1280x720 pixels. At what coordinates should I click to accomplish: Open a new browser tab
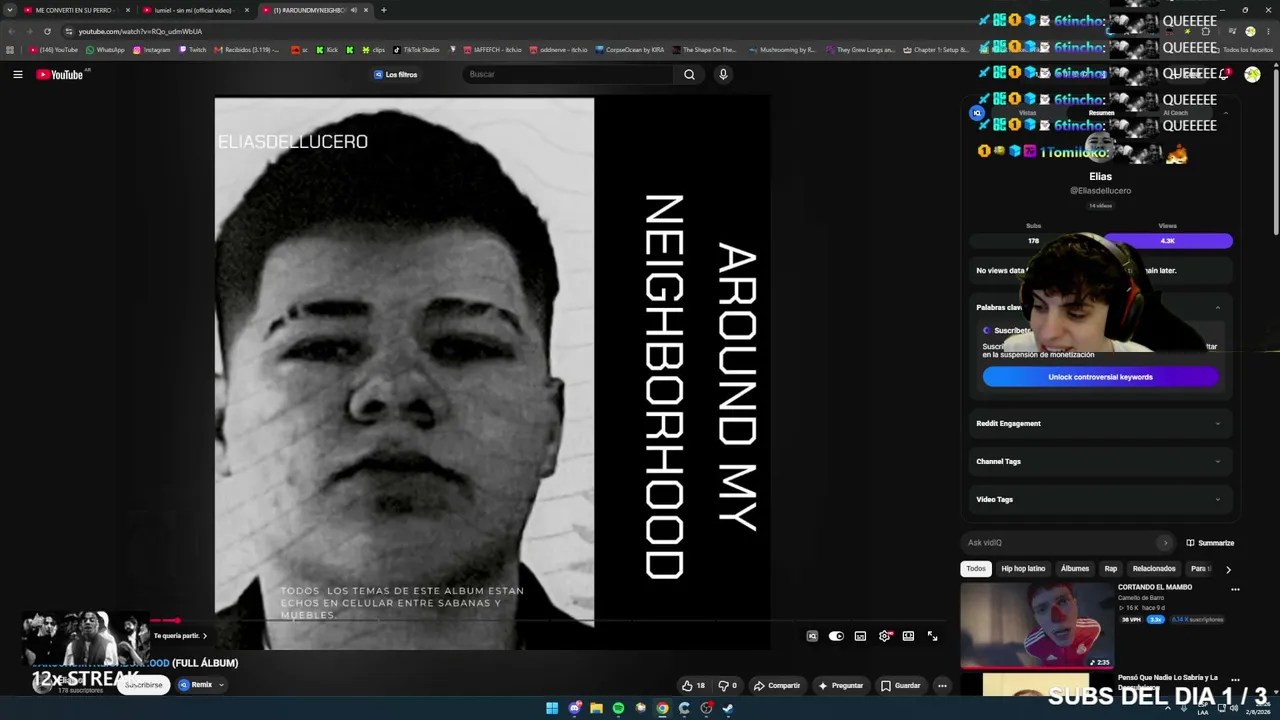point(384,10)
